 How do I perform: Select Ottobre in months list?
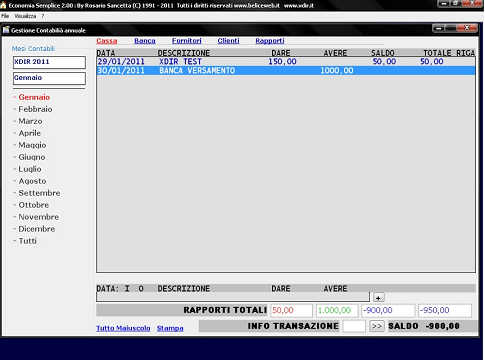tap(34, 205)
